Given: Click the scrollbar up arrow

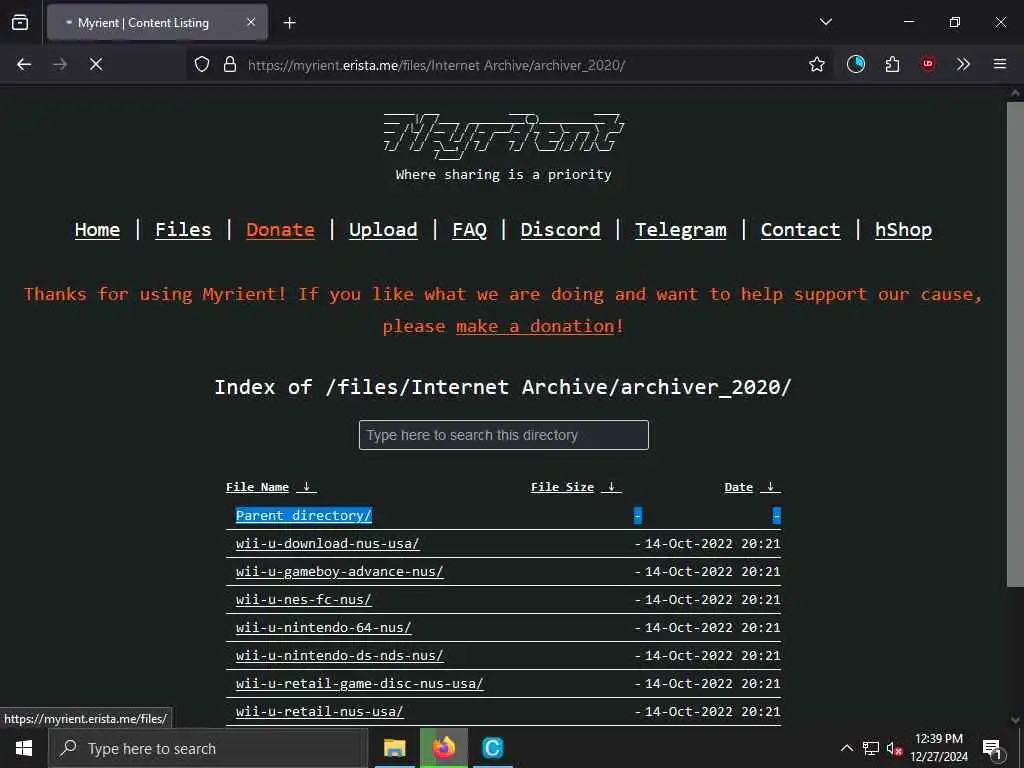Looking at the screenshot, I should coord(1015,93).
